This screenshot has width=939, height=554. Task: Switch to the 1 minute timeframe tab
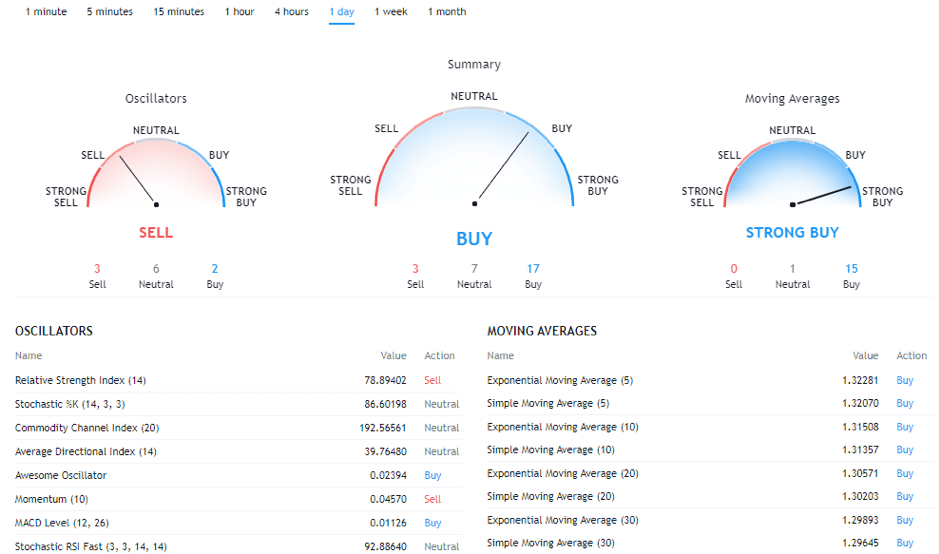(x=46, y=12)
